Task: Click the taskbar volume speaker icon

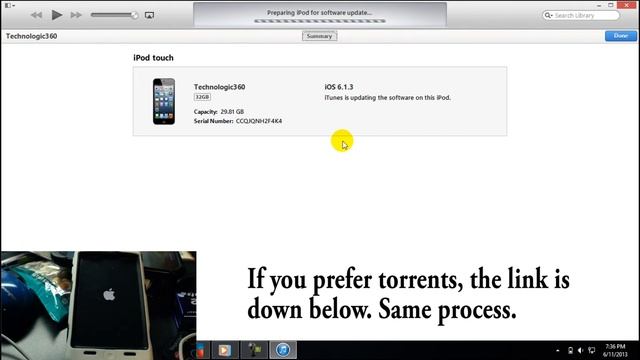Action: 580,351
